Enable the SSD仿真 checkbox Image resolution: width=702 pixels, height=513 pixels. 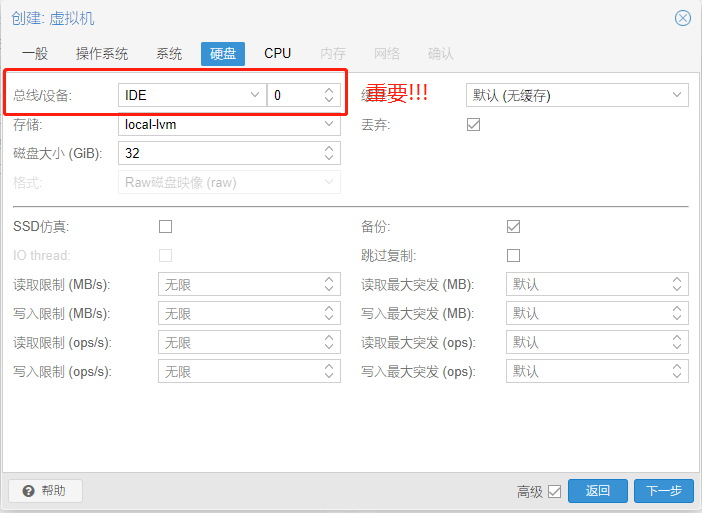[166, 227]
